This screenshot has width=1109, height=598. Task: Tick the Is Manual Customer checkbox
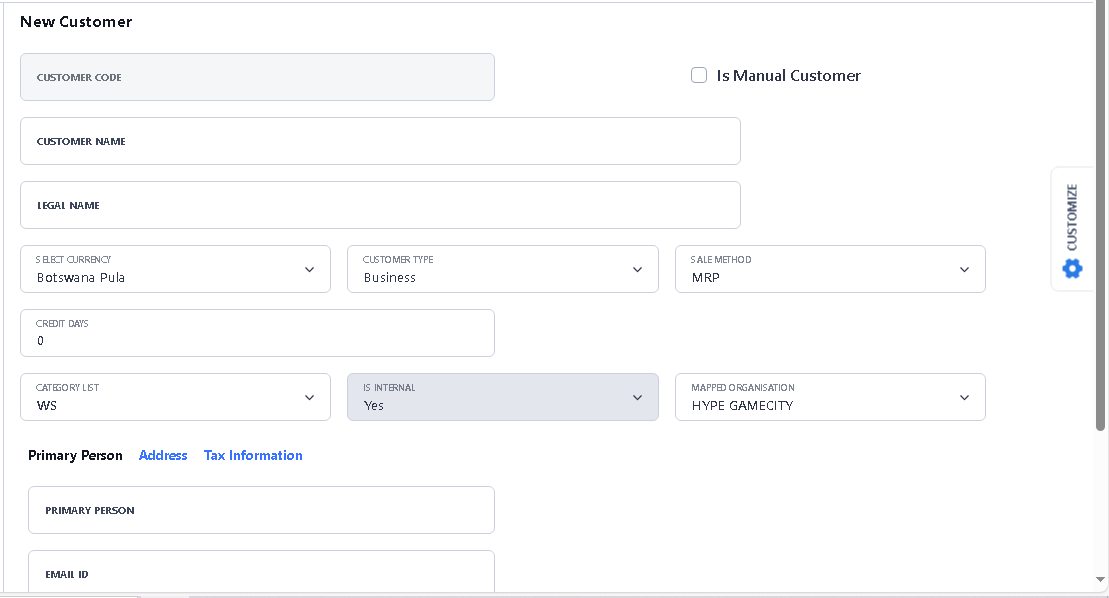coord(699,75)
